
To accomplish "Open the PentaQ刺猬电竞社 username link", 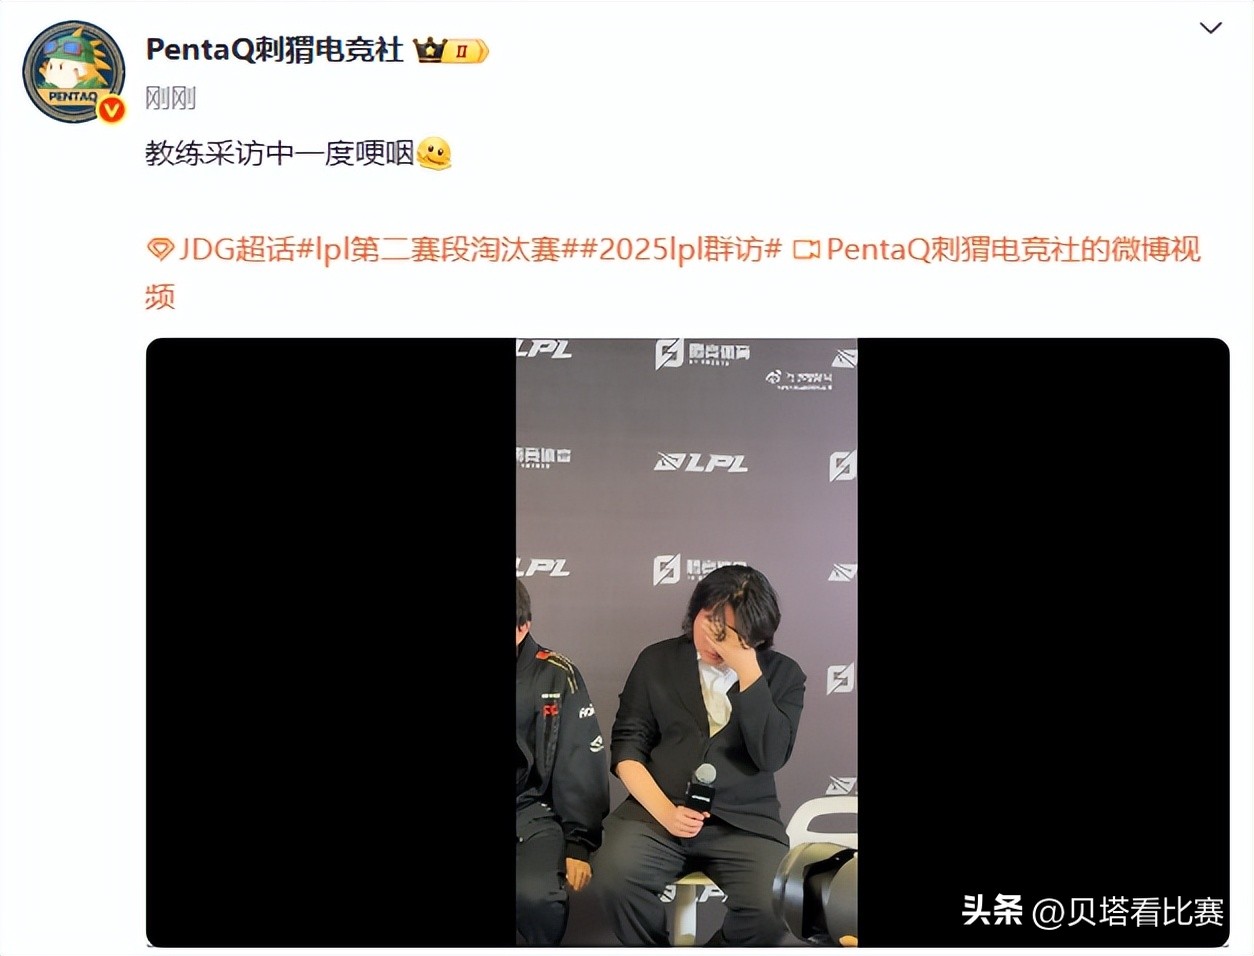I will (274, 49).
